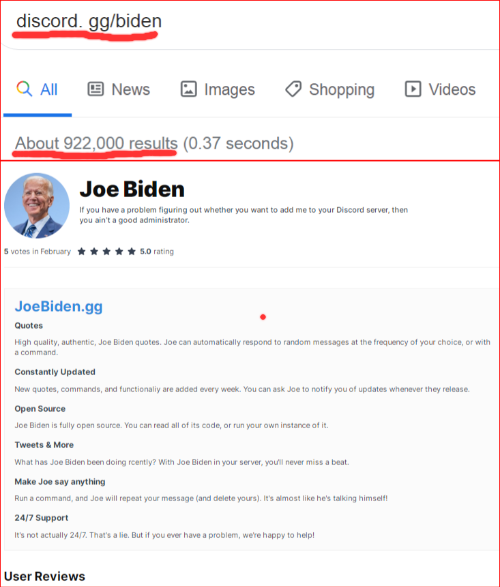Click the fifth rating star
Image resolution: width=500 pixels, height=587 pixels.
tap(131, 252)
